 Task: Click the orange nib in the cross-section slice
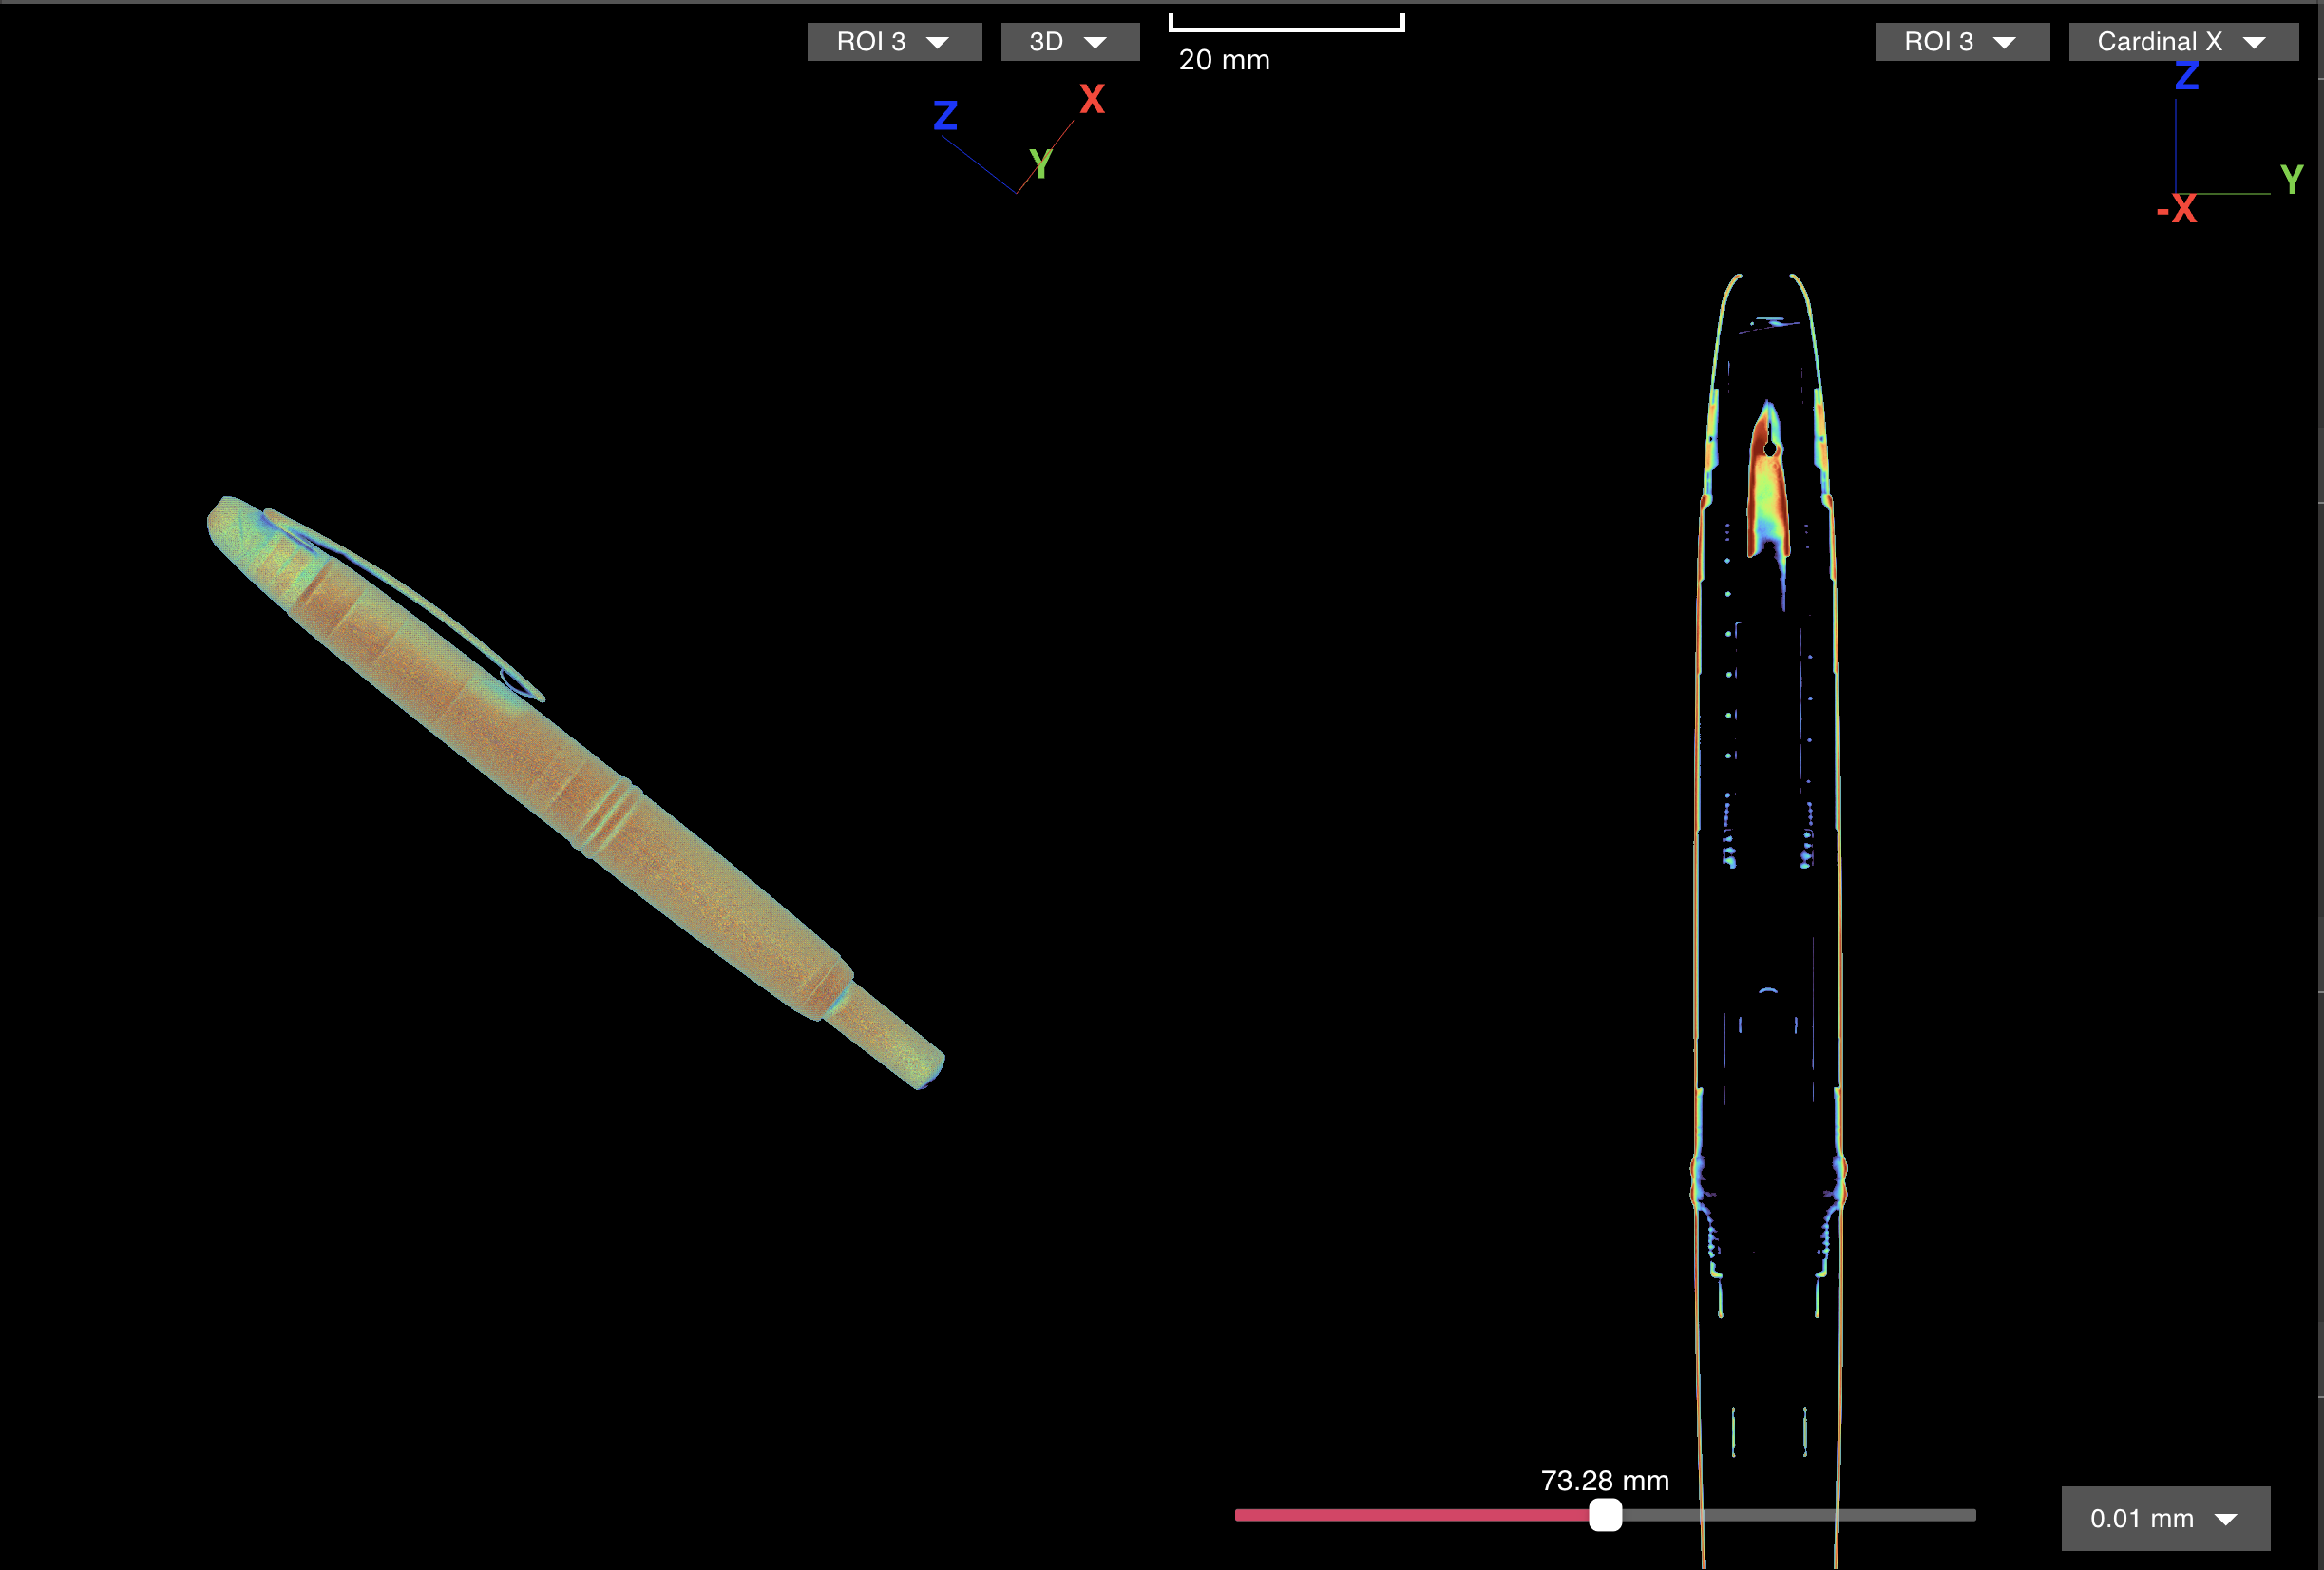(1767, 490)
